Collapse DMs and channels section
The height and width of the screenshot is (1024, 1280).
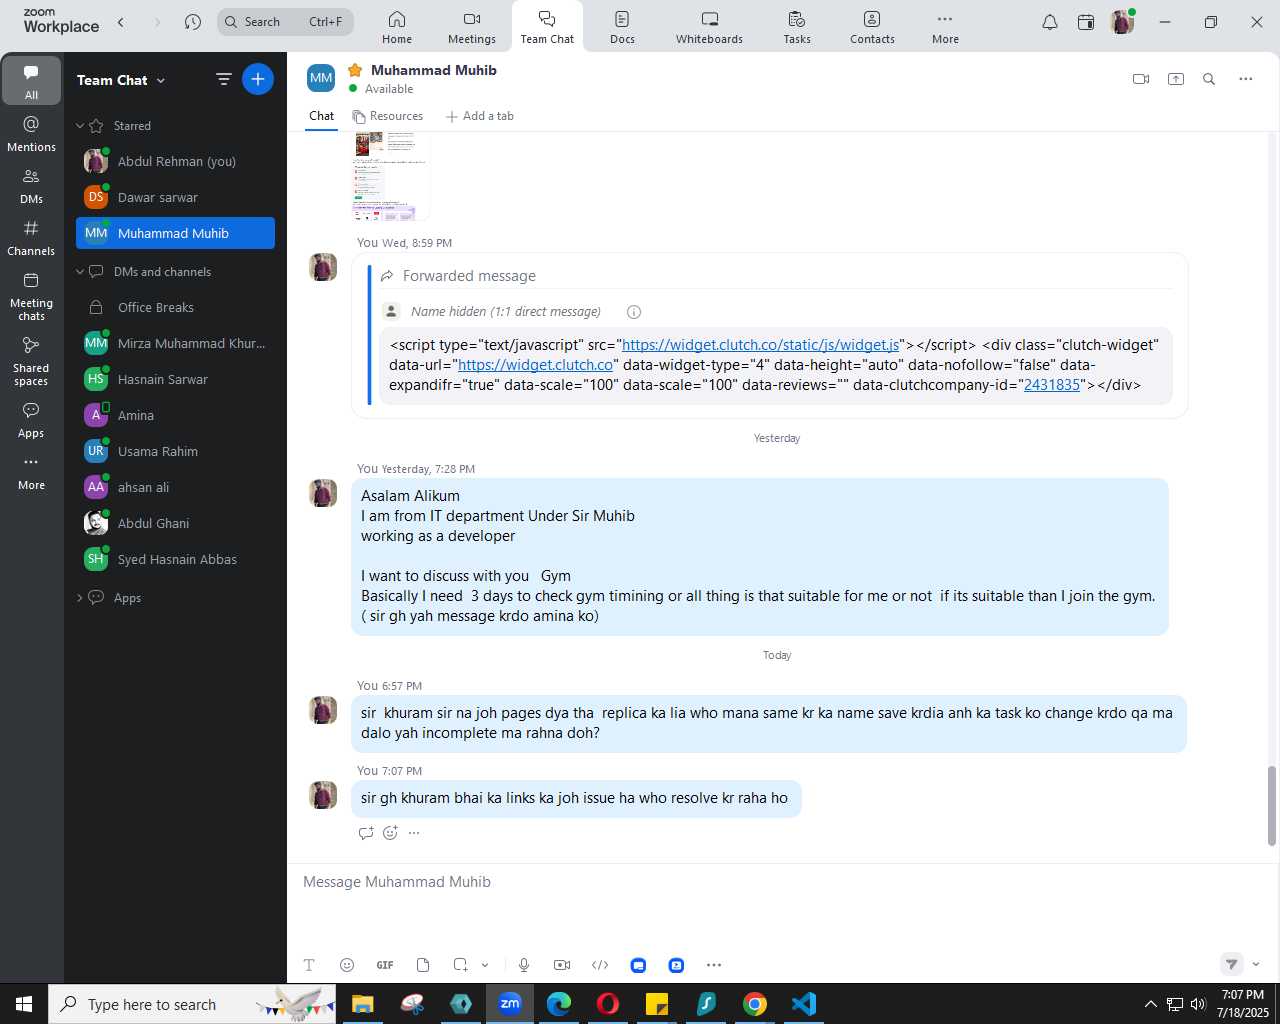click(x=81, y=272)
